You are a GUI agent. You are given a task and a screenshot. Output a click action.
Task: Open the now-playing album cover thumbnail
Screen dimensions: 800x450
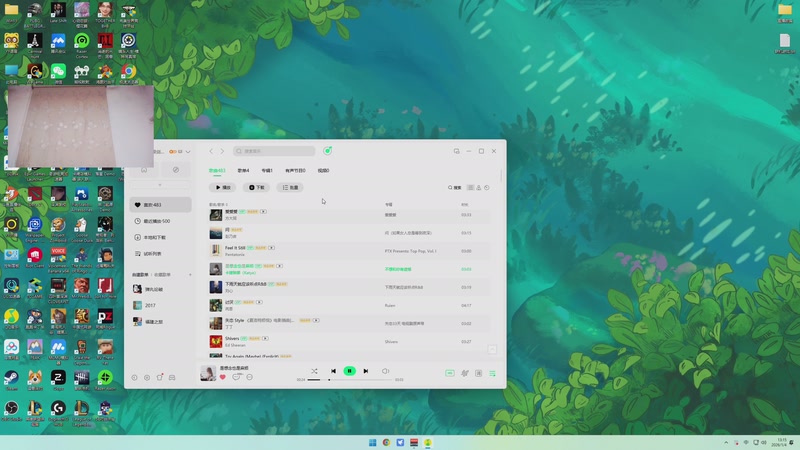[208, 373]
